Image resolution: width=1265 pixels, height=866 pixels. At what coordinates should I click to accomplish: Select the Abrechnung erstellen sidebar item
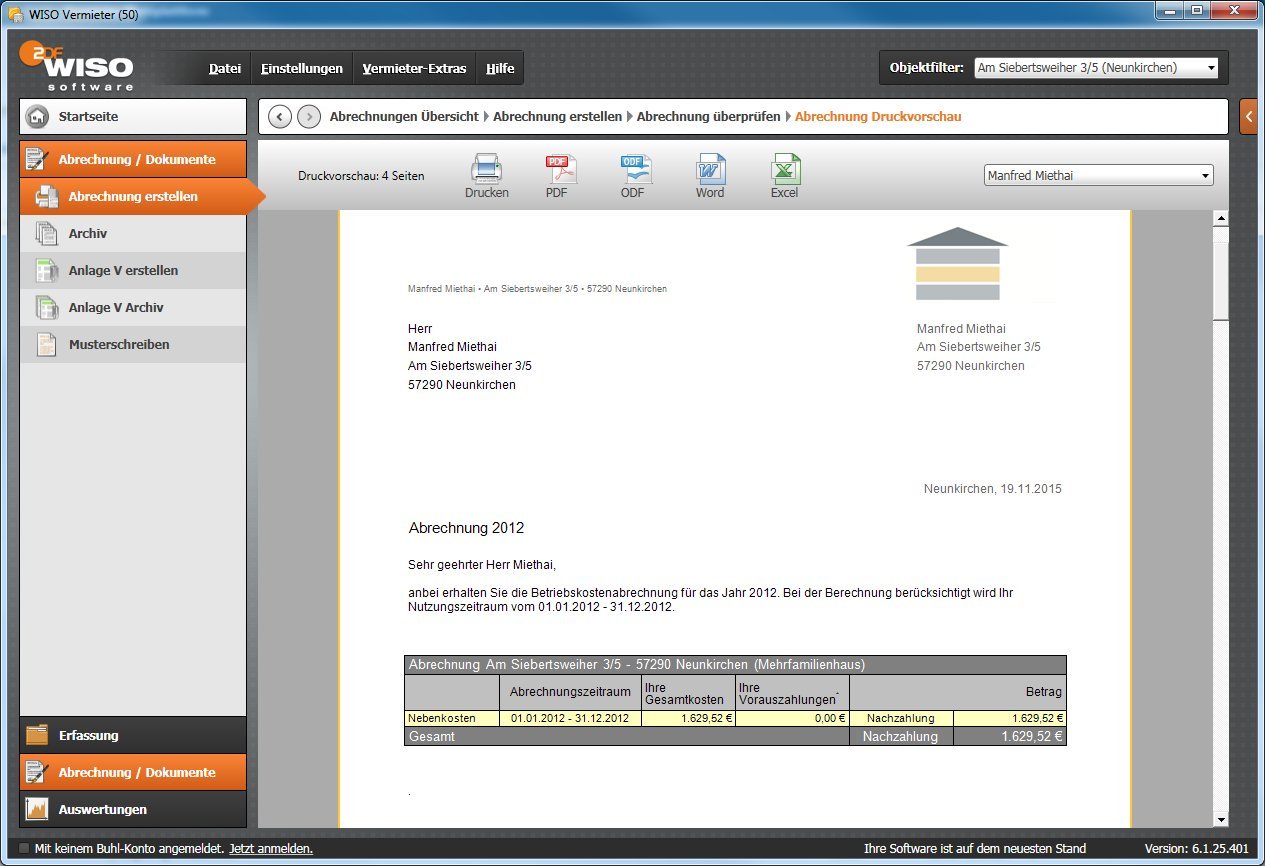(x=133, y=197)
